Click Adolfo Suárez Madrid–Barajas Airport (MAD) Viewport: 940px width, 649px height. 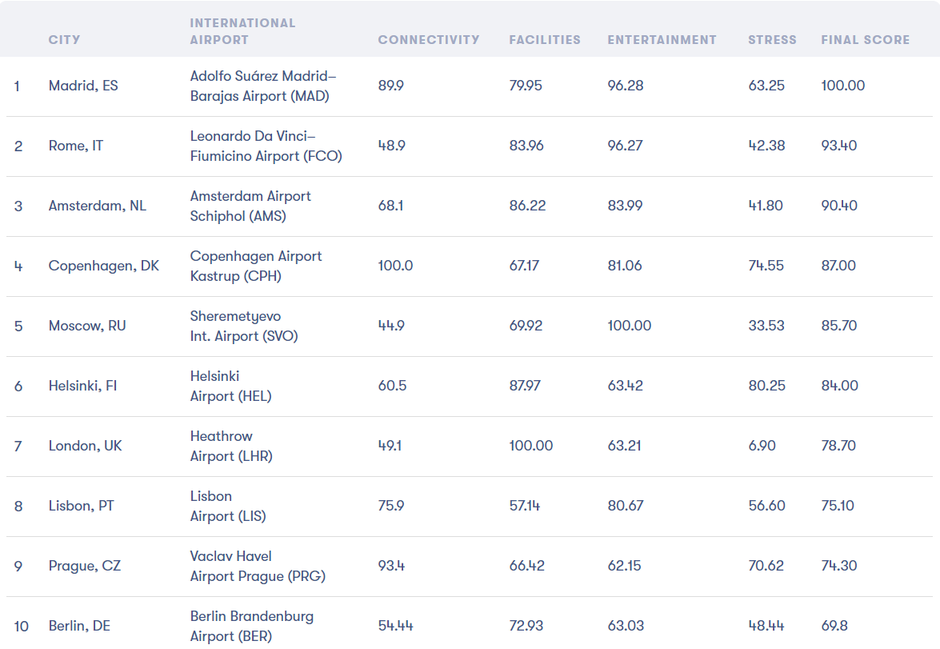pyautogui.click(x=263, y=86)
